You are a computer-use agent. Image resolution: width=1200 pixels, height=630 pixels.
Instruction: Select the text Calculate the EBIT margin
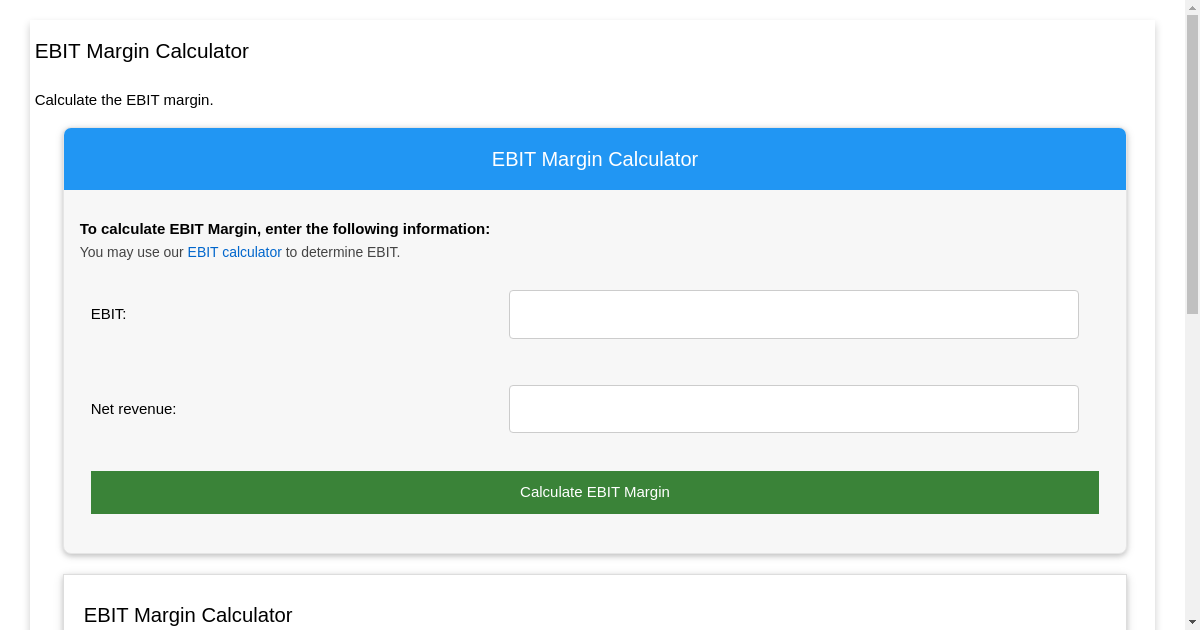[124, 100]
